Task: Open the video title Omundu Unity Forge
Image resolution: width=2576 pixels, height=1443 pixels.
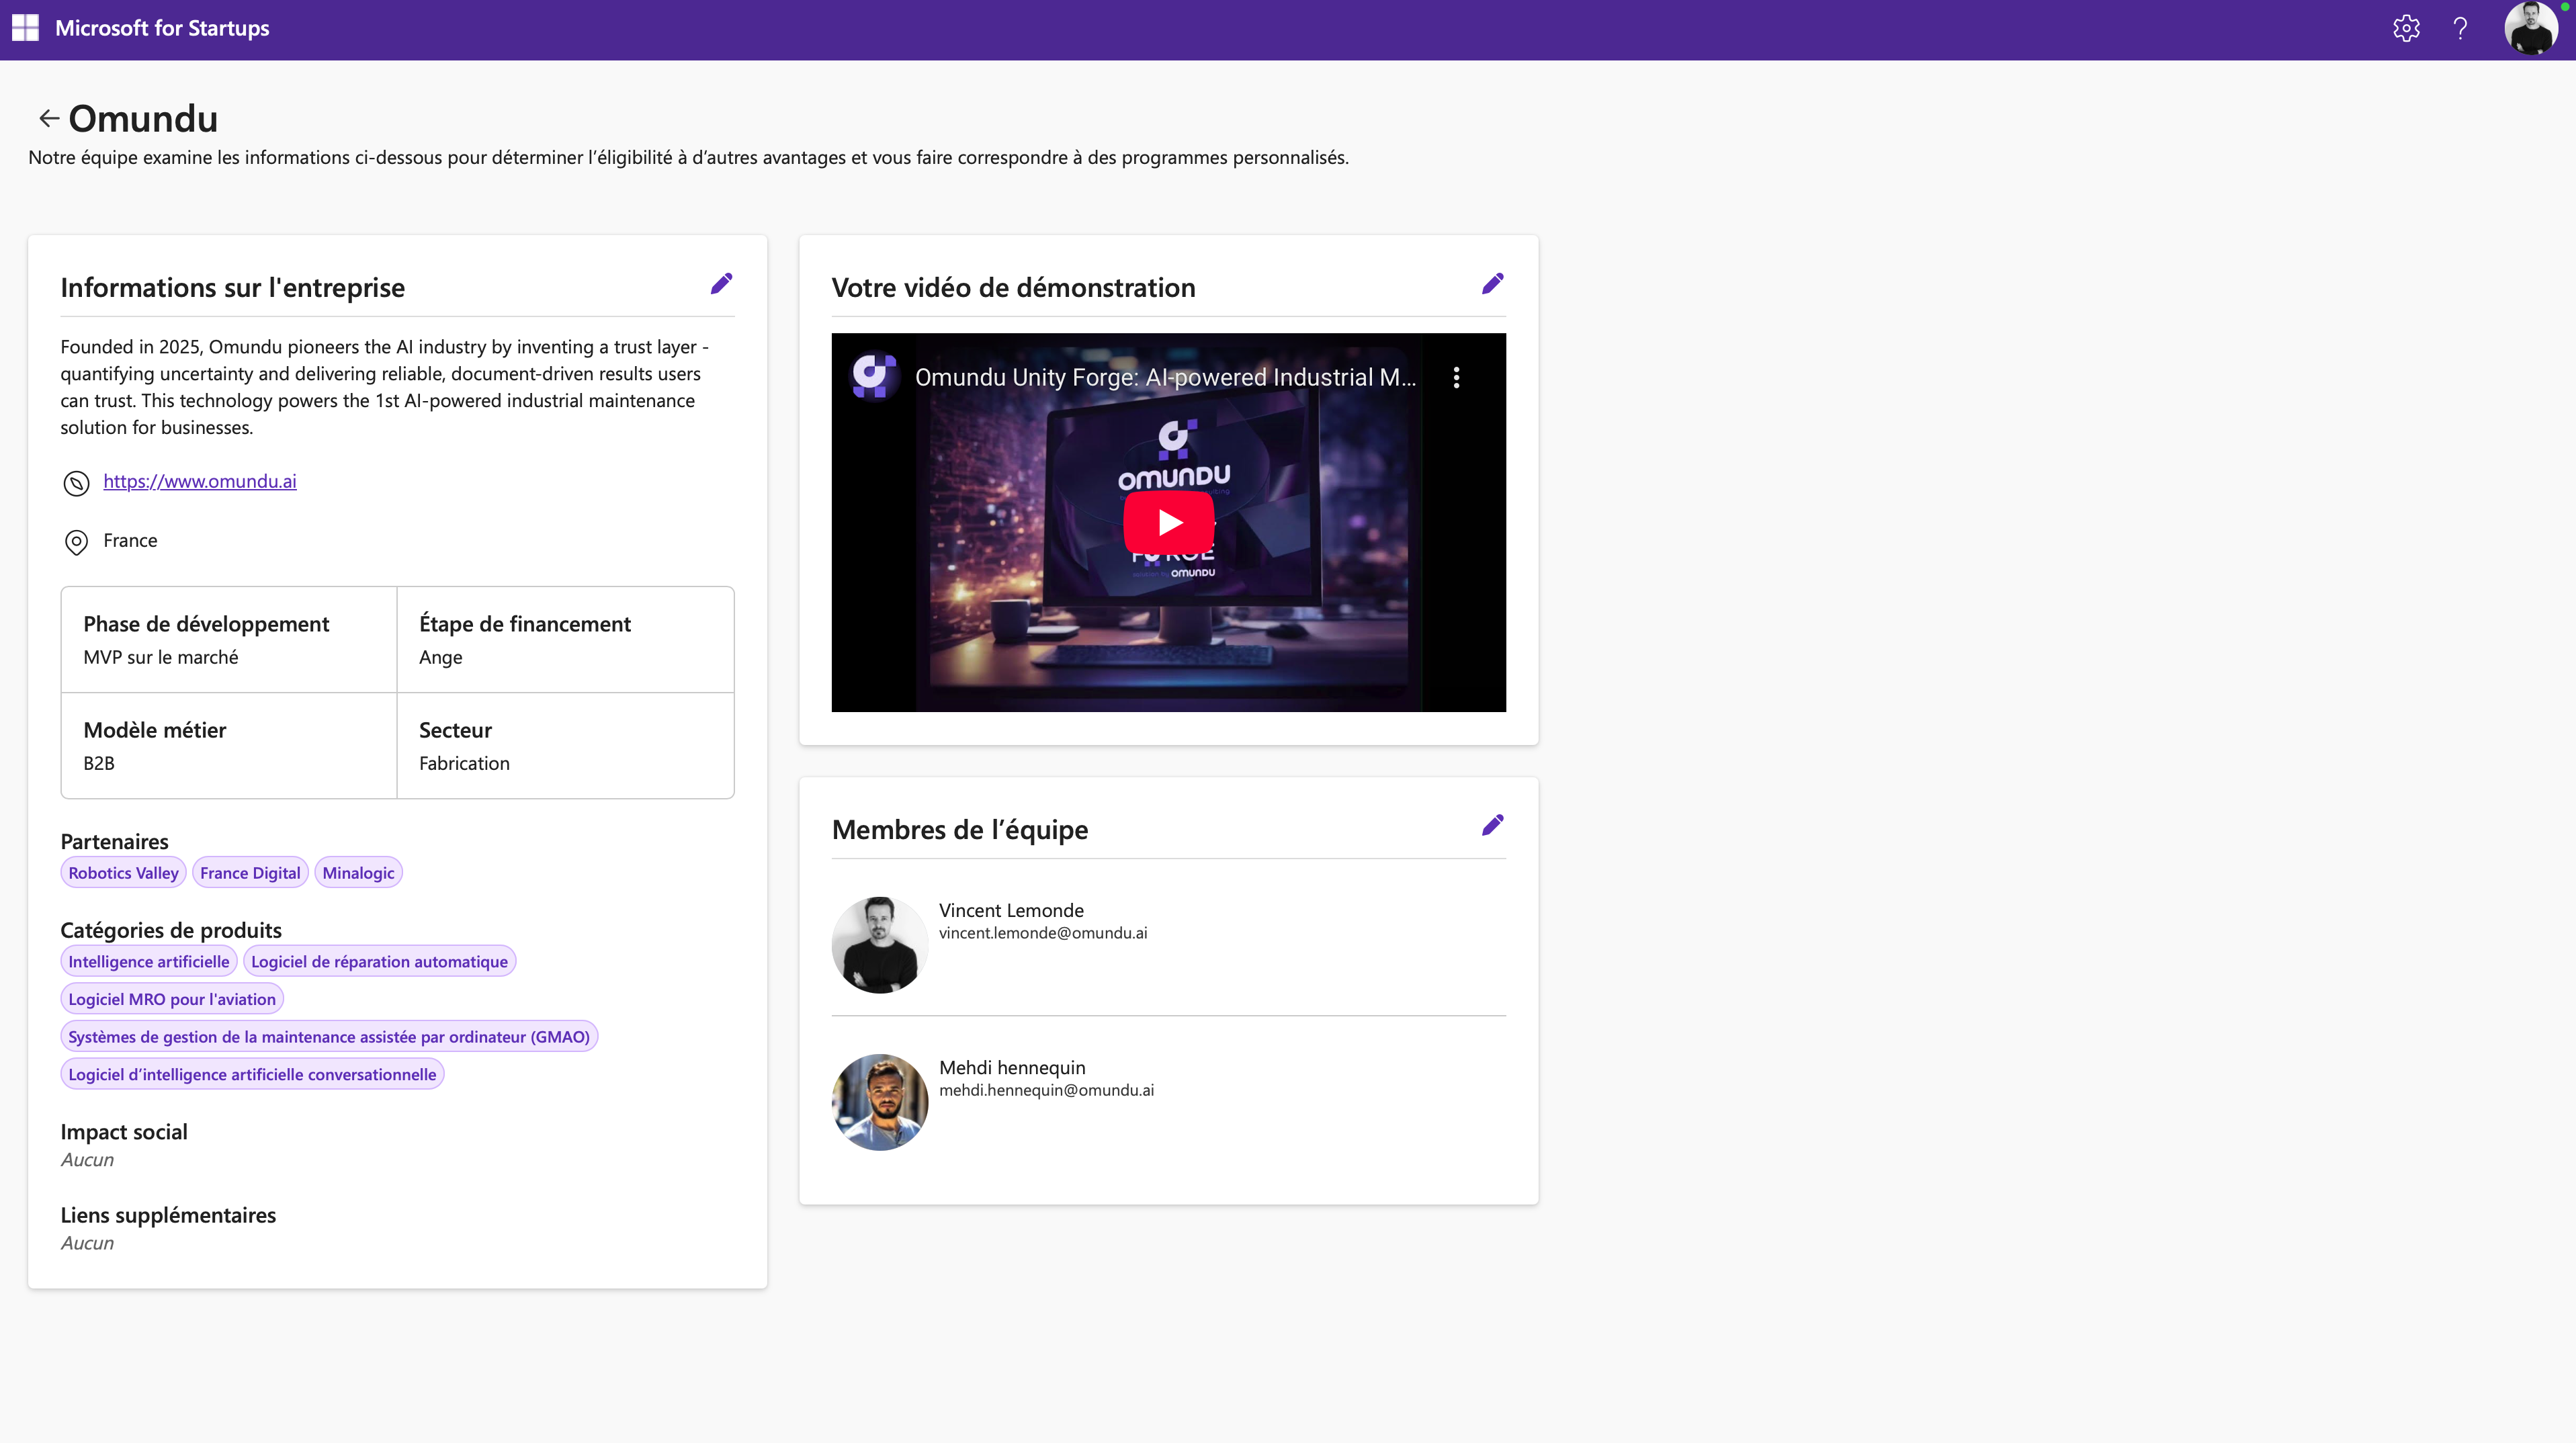Action: tap(1165, 377)
